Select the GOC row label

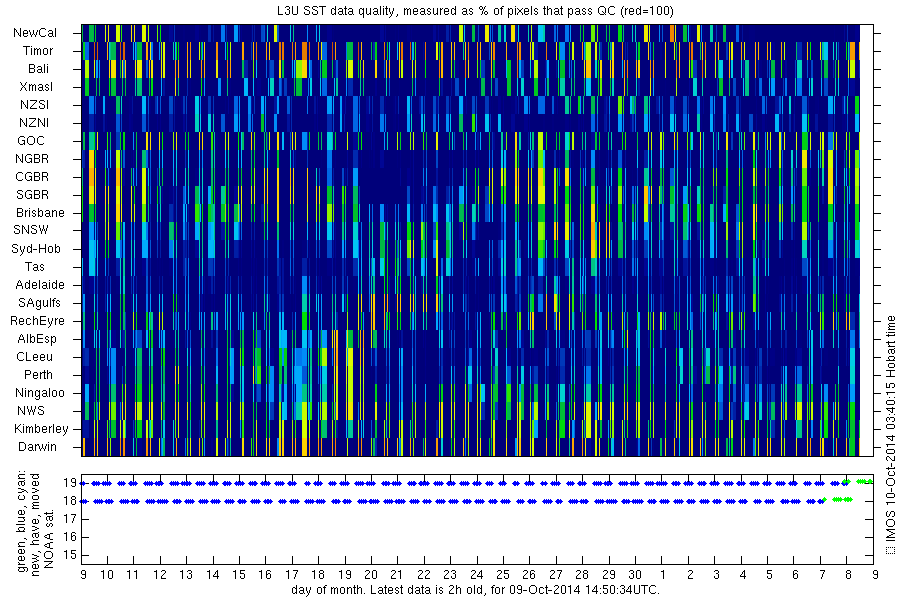[31, 141]
